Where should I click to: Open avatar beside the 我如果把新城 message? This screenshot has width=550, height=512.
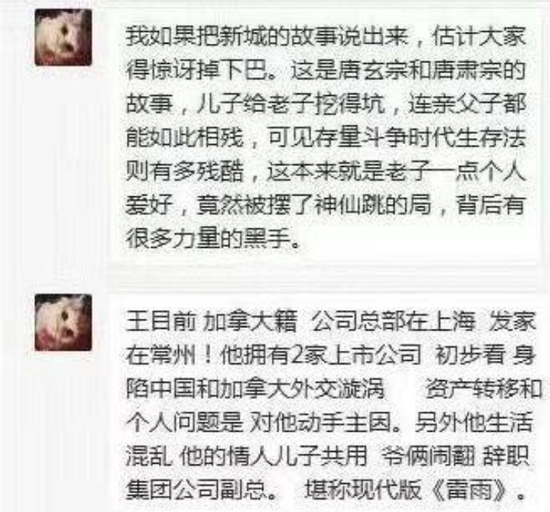63,38
